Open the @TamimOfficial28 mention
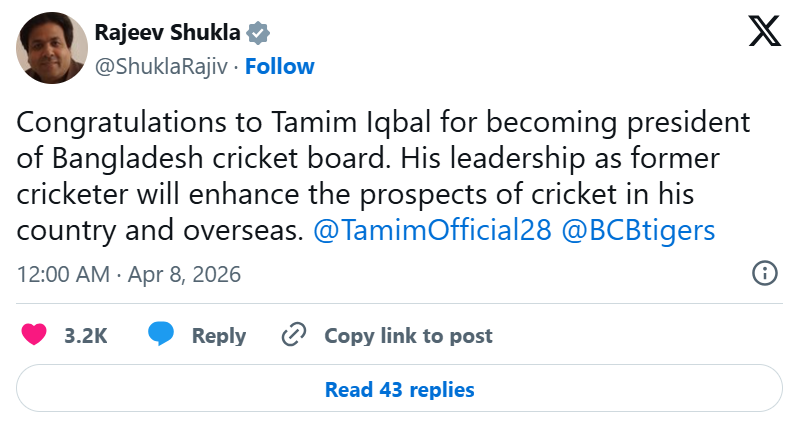Viewport: 796px width, 429px height. tap(432, 230)
